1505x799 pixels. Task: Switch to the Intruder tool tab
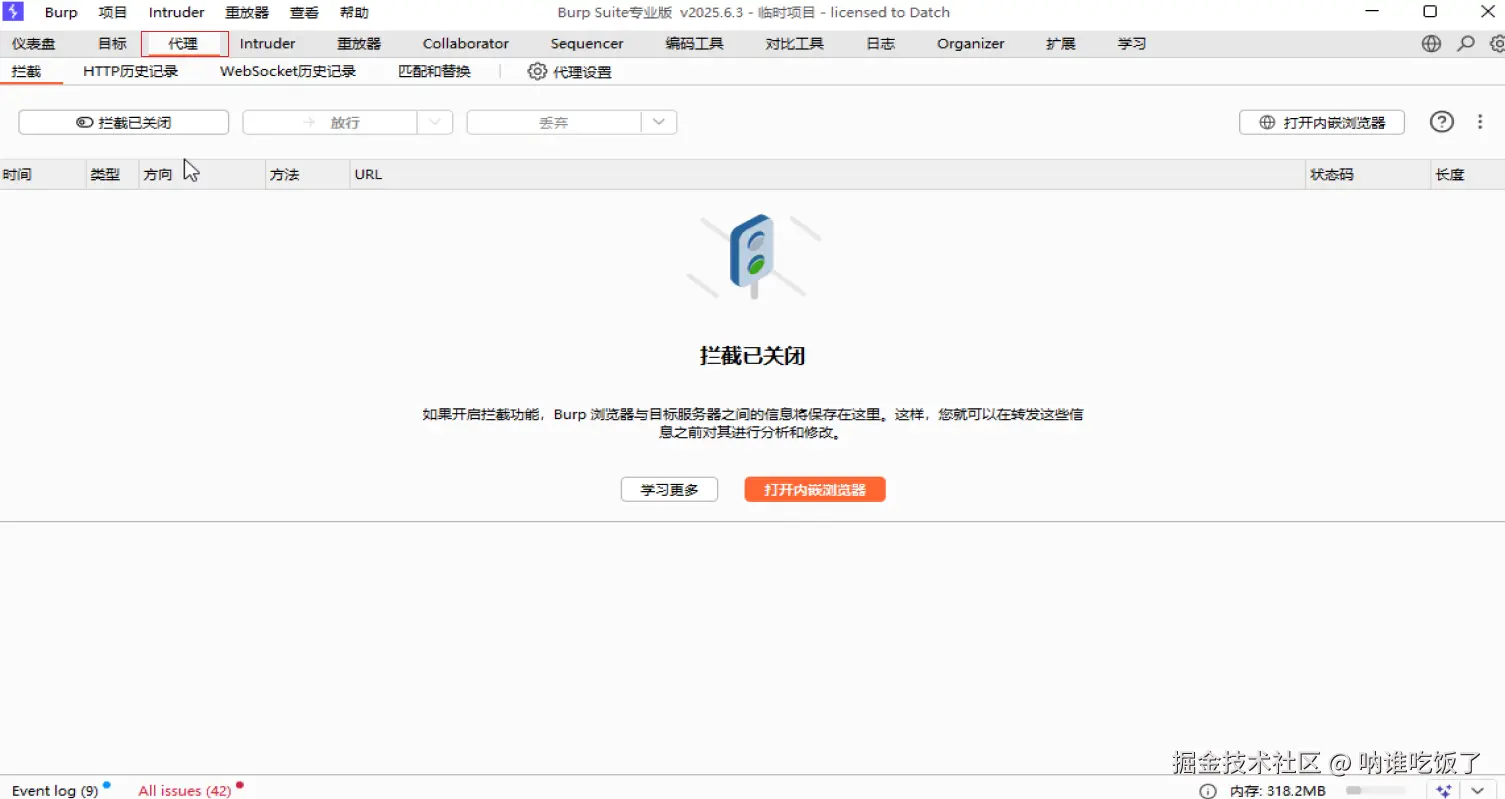tap(267, 44)
